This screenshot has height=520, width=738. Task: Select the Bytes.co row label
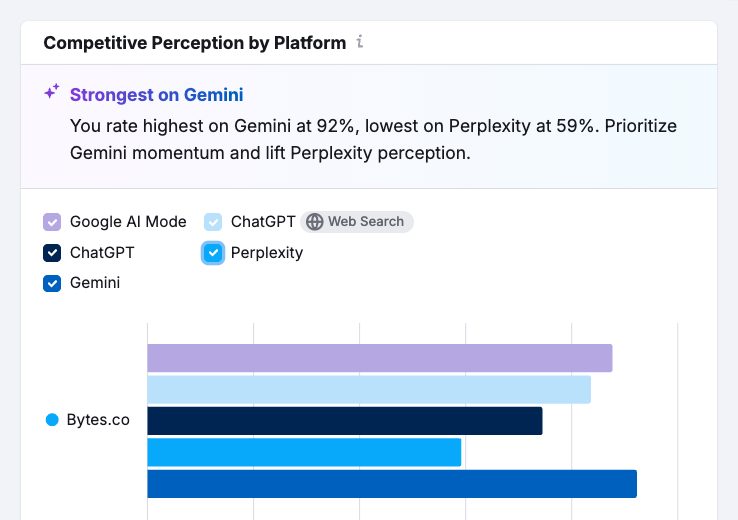pyautogui.click(x=98, y=420)
